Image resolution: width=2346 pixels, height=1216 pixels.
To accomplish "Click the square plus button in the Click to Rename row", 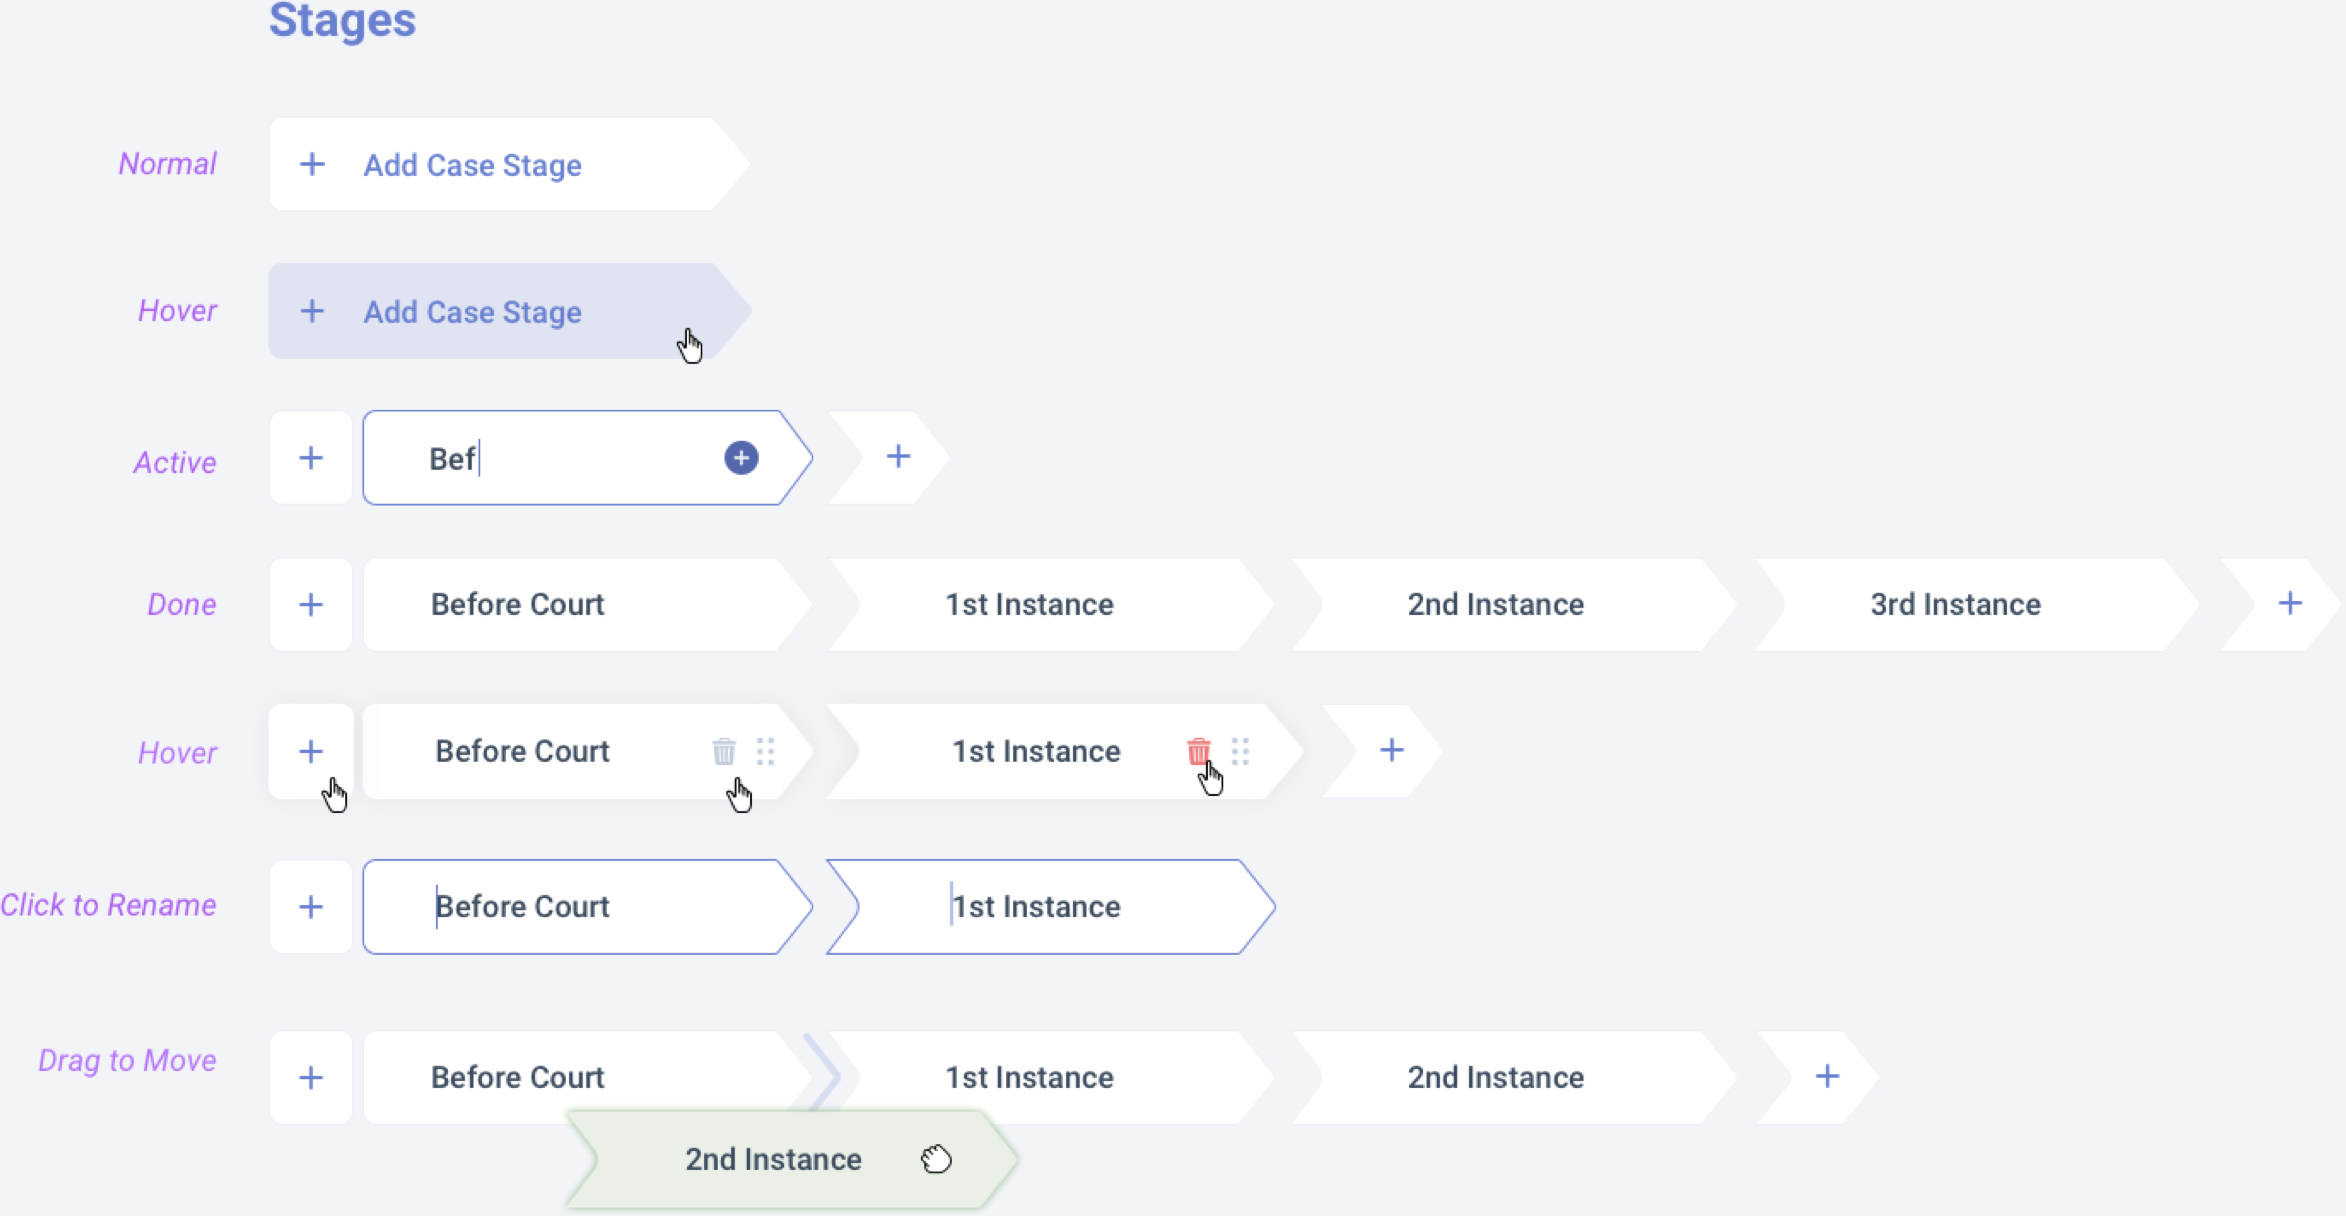I will 311,907.
